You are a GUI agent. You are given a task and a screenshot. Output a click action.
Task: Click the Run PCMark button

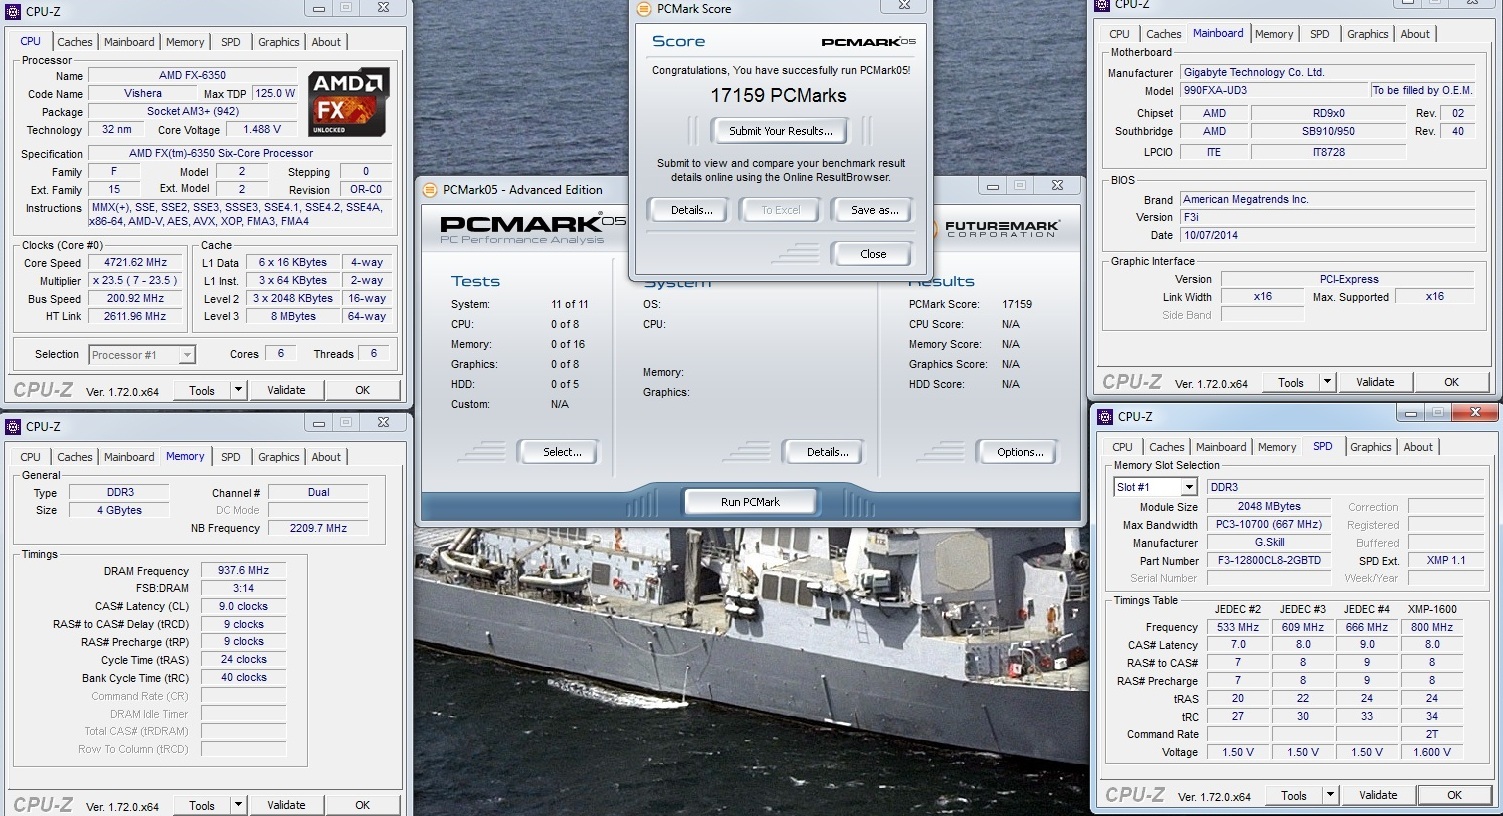pyautogui.click(x=750, y=502)
